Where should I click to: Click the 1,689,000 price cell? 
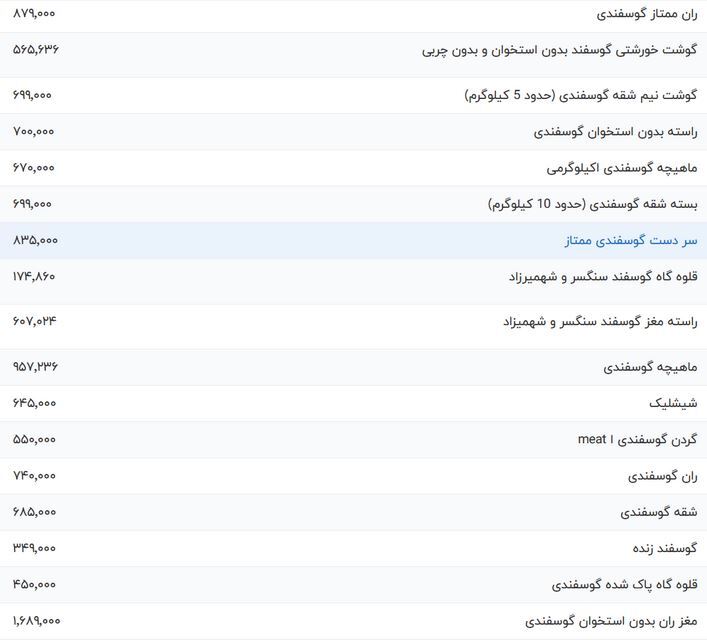[36, 621]
